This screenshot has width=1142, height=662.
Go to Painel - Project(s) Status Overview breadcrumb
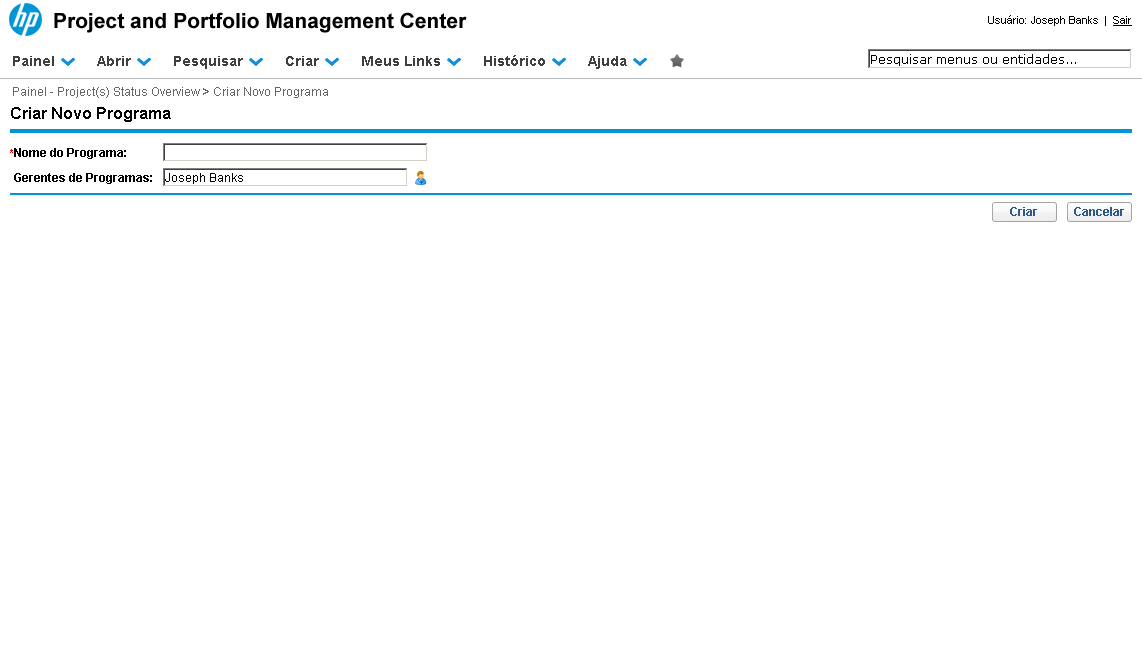(106, 92)
